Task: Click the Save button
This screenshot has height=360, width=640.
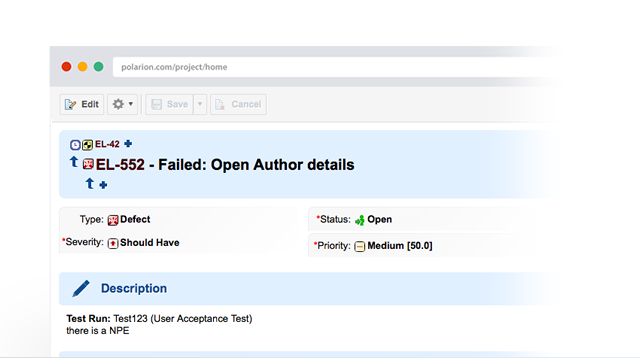Action: [x=169, y=104]
